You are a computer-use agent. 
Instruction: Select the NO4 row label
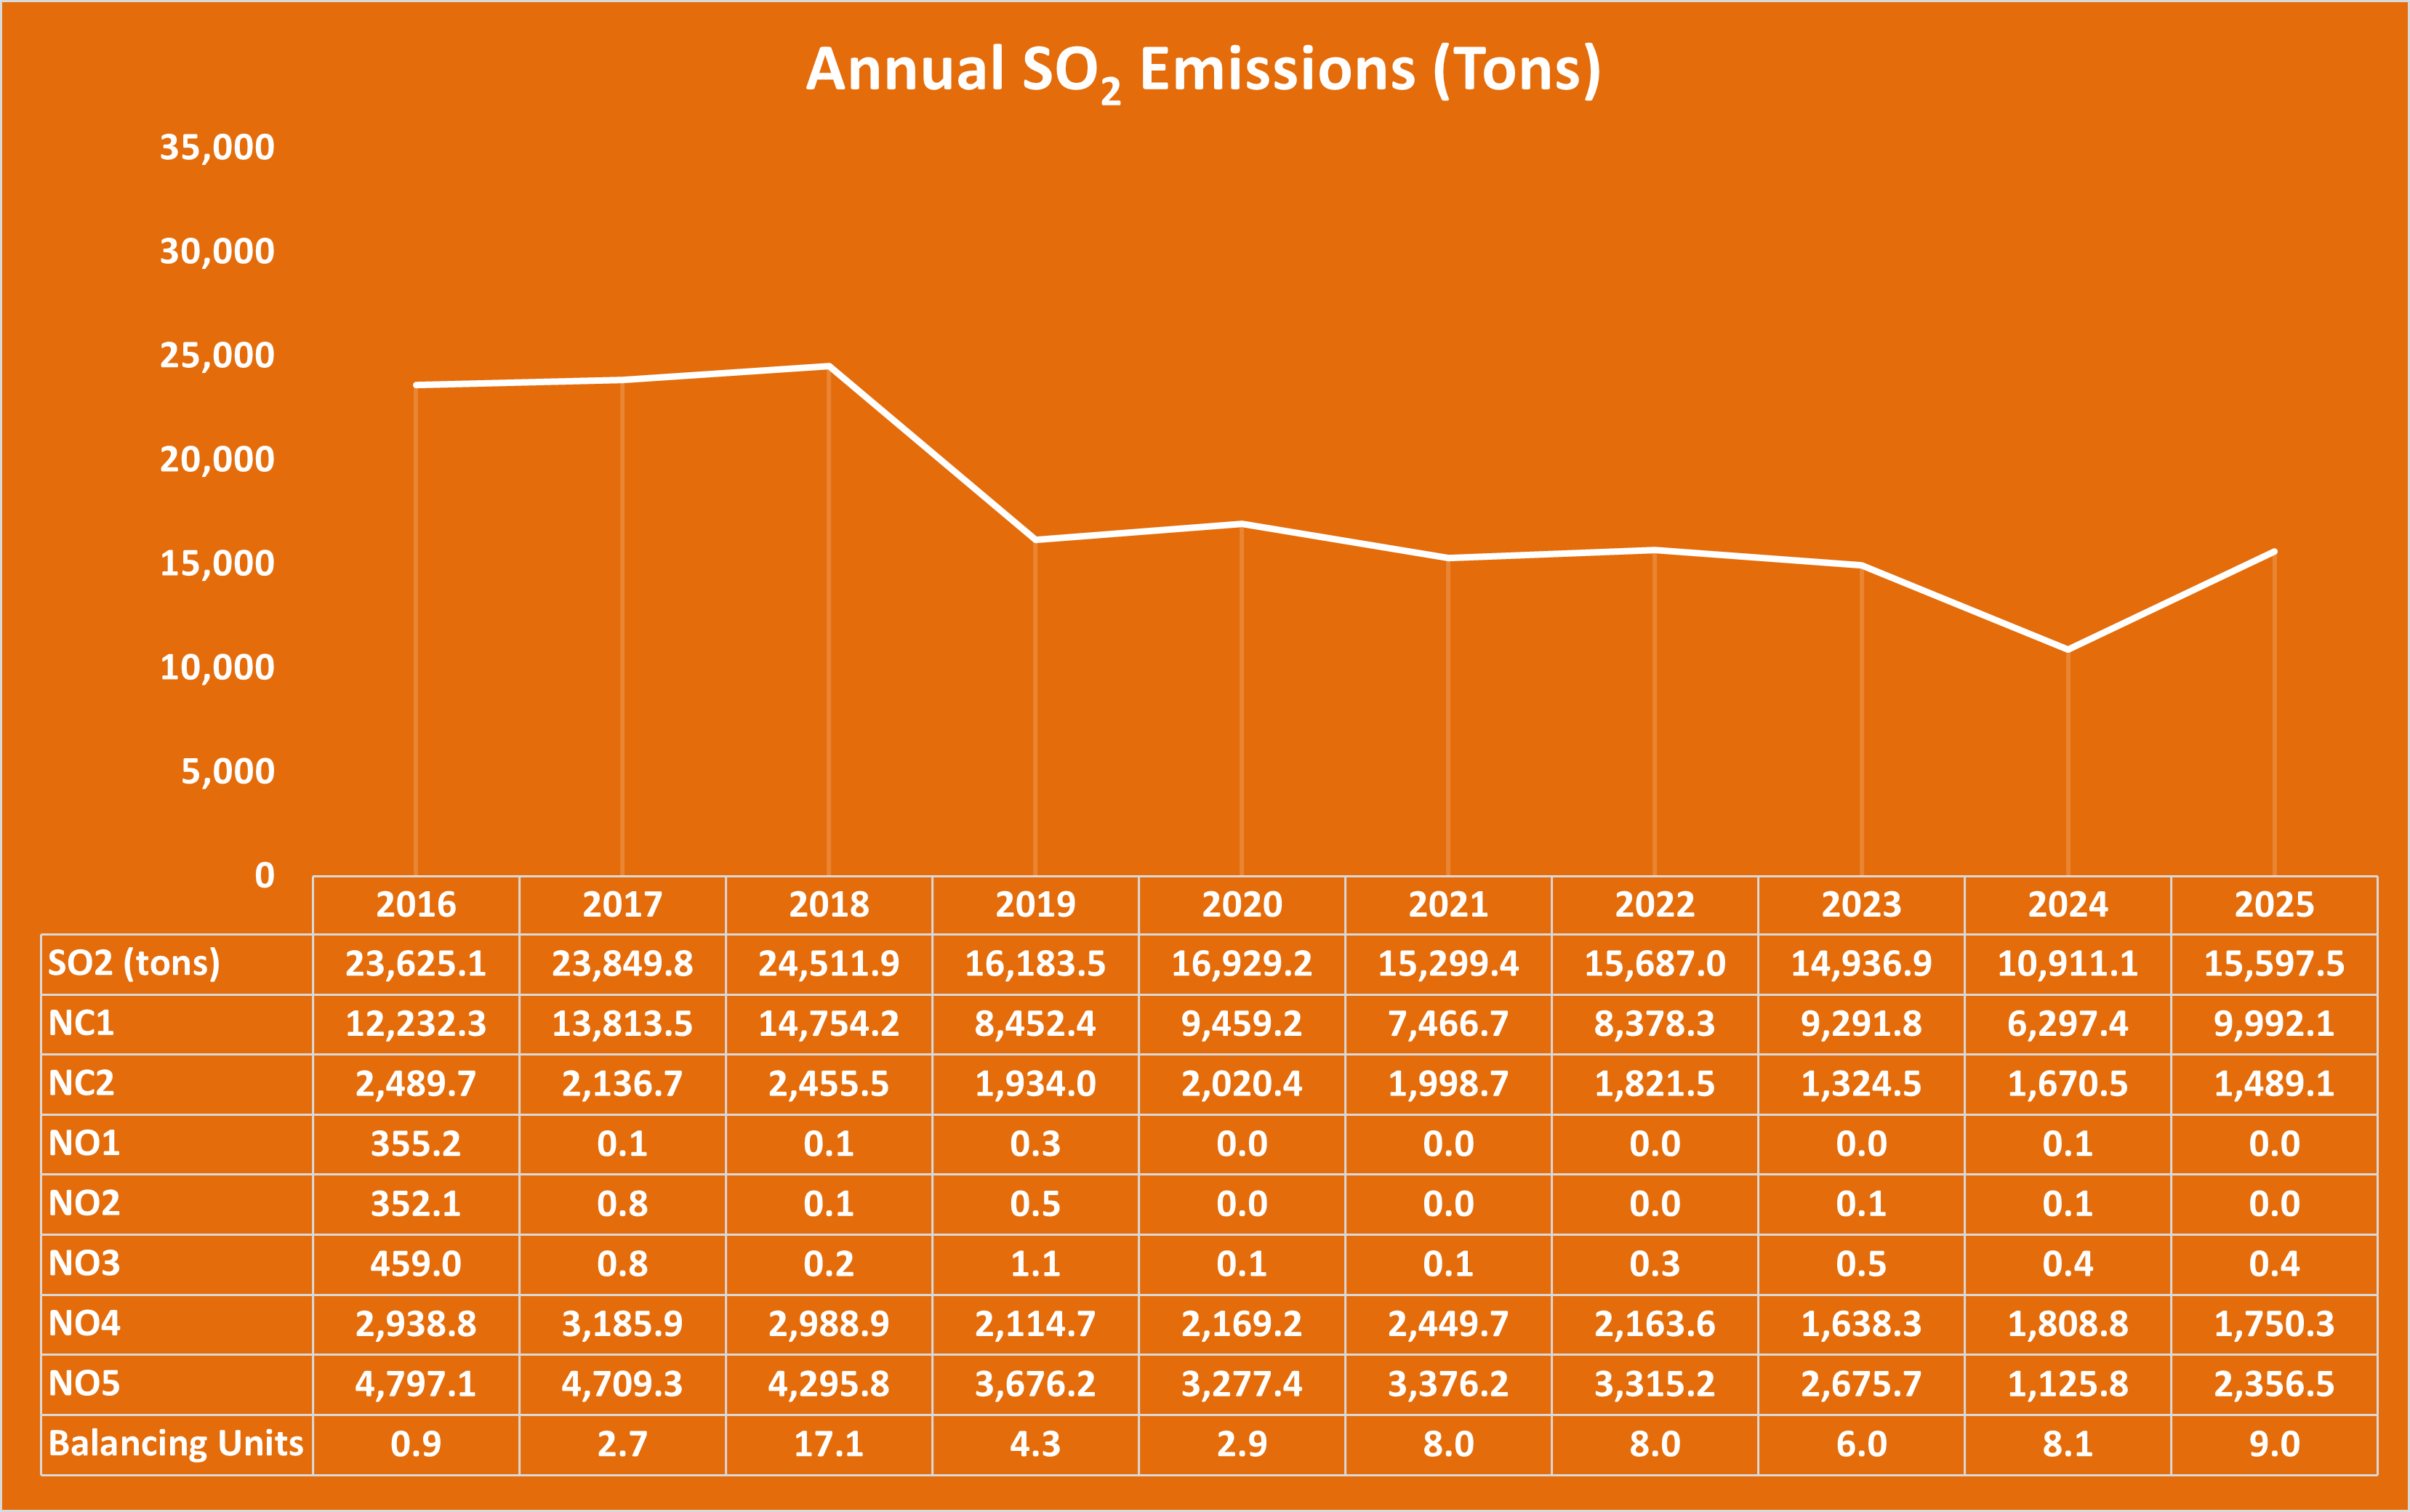coord(84,1323)
